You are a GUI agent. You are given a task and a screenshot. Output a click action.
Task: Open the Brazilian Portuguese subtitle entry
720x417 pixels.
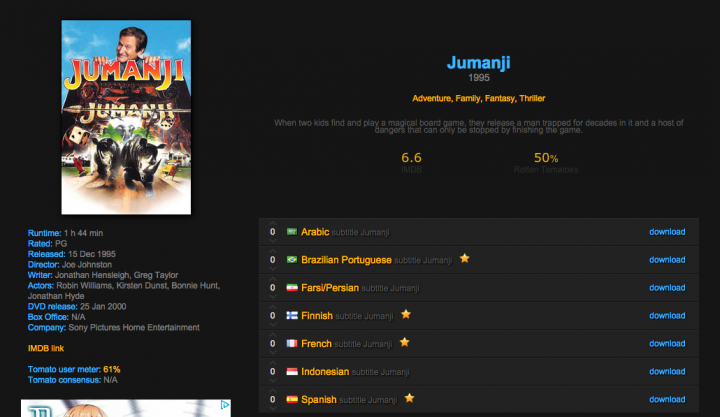[377, 260]
